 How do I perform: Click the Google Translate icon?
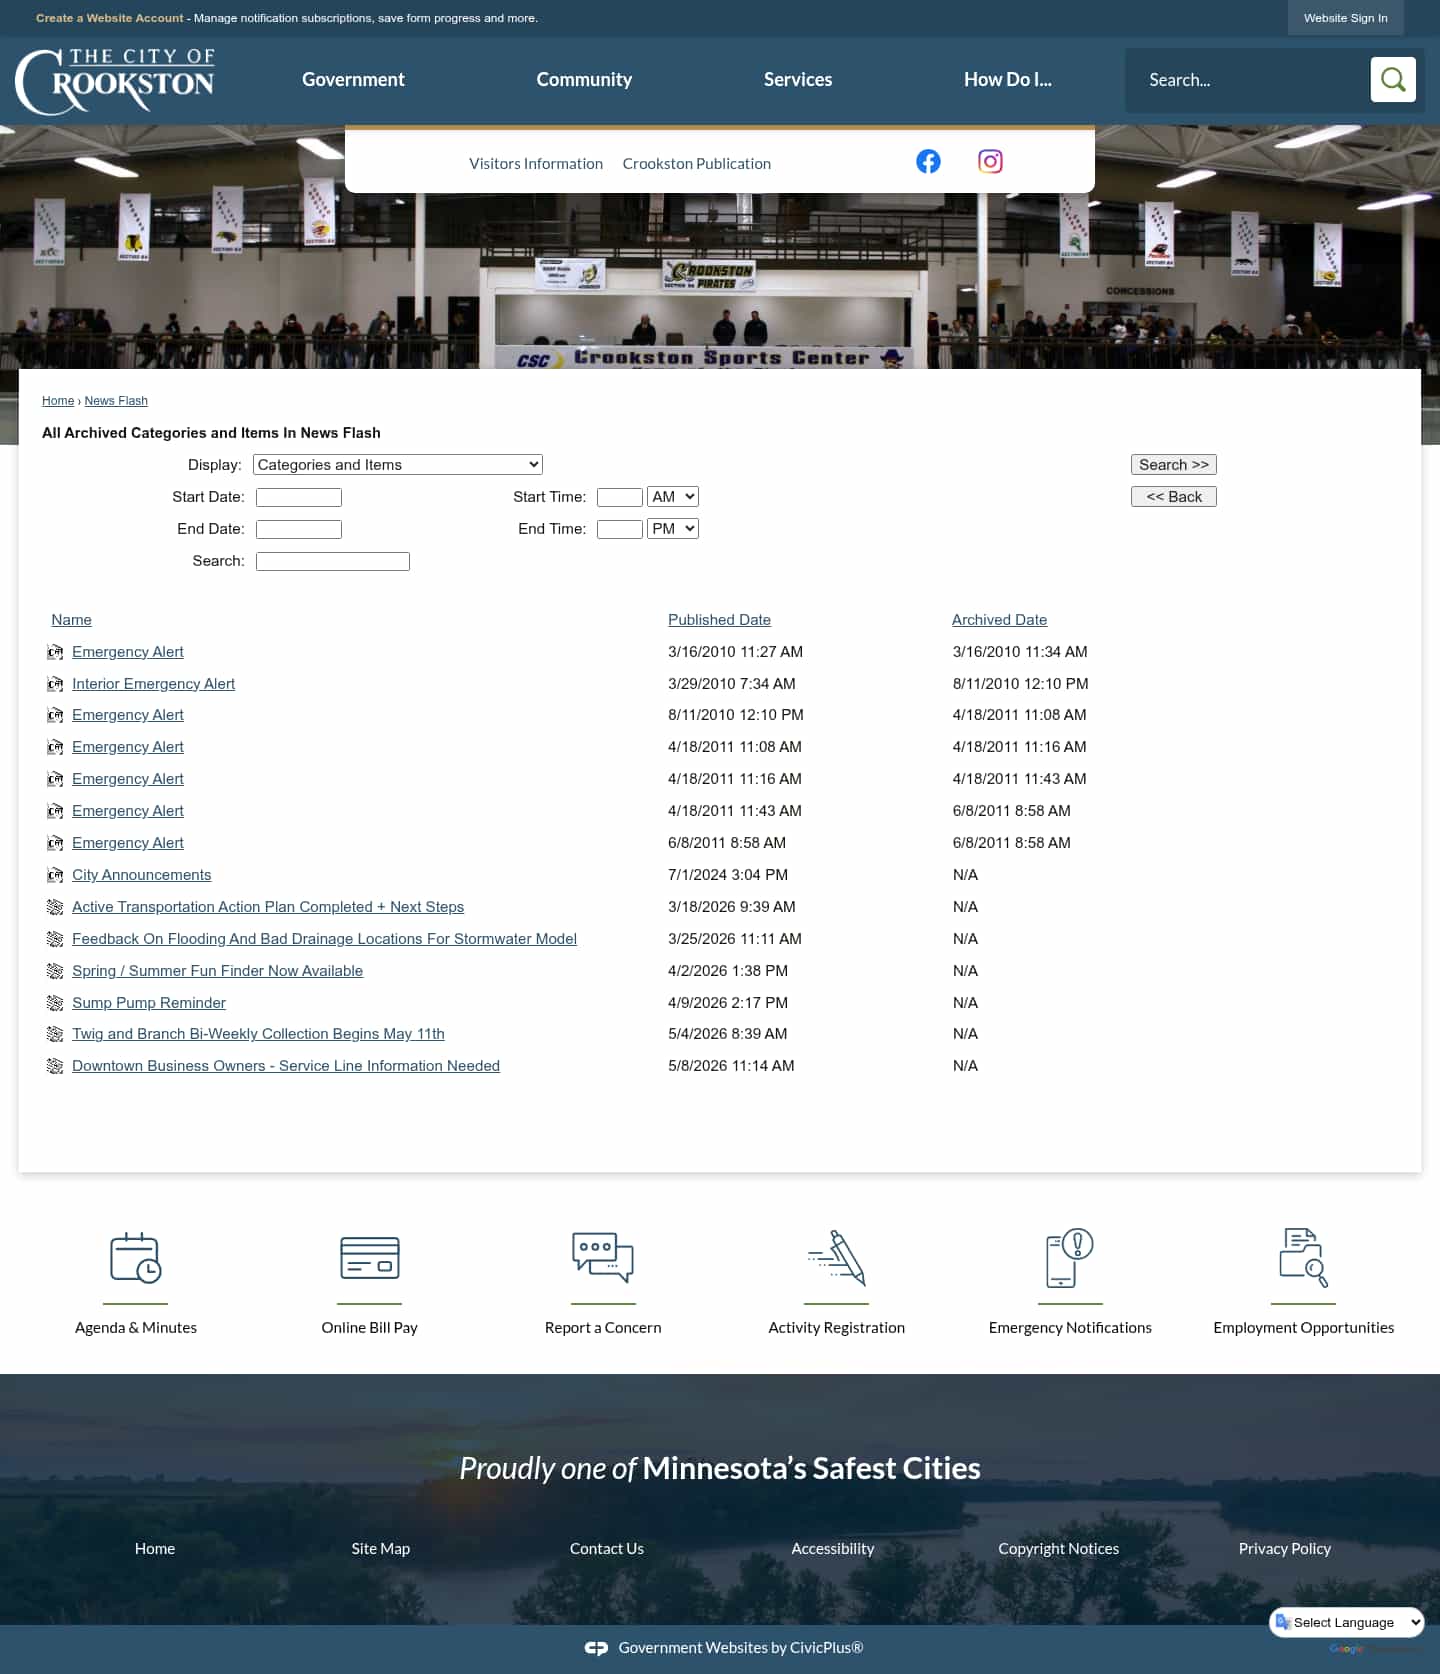[x=1283, y=1622]
